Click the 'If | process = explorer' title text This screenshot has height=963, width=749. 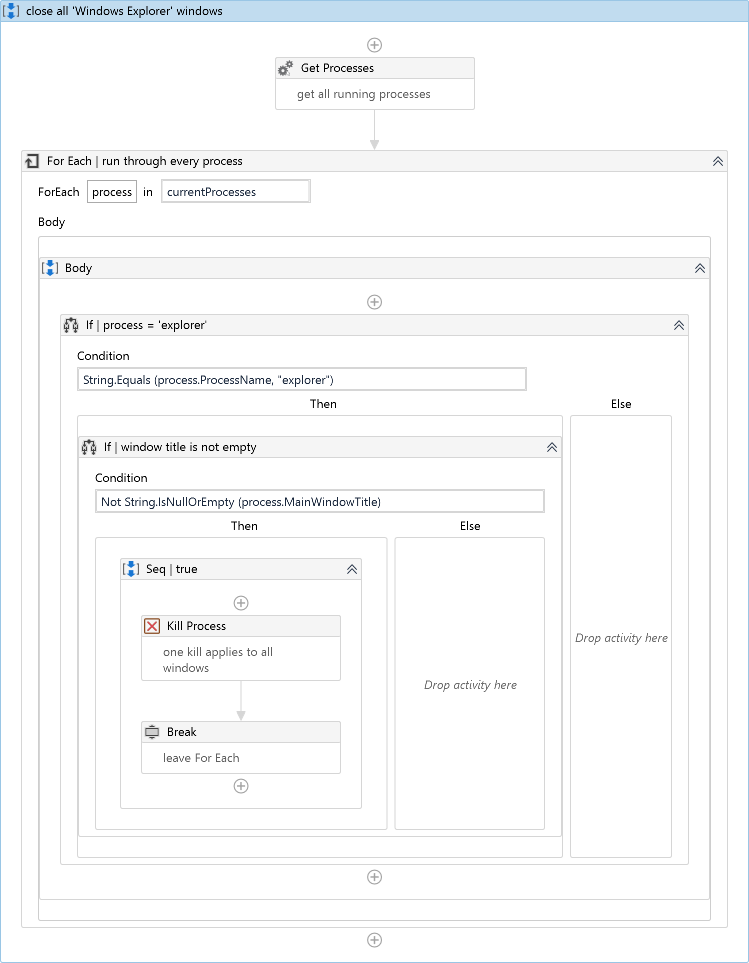pyautogui.click(x=146, y=325)
